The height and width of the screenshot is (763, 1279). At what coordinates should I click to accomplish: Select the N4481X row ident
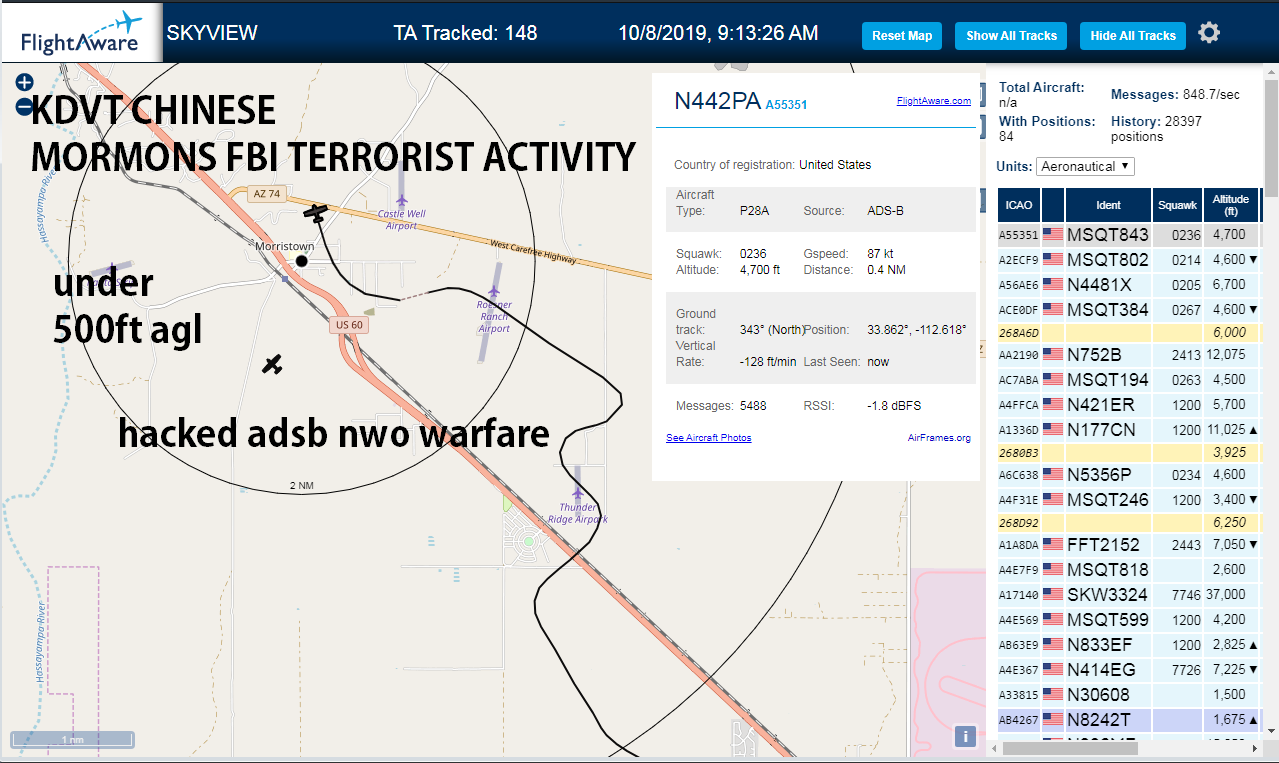[1101, 285]
